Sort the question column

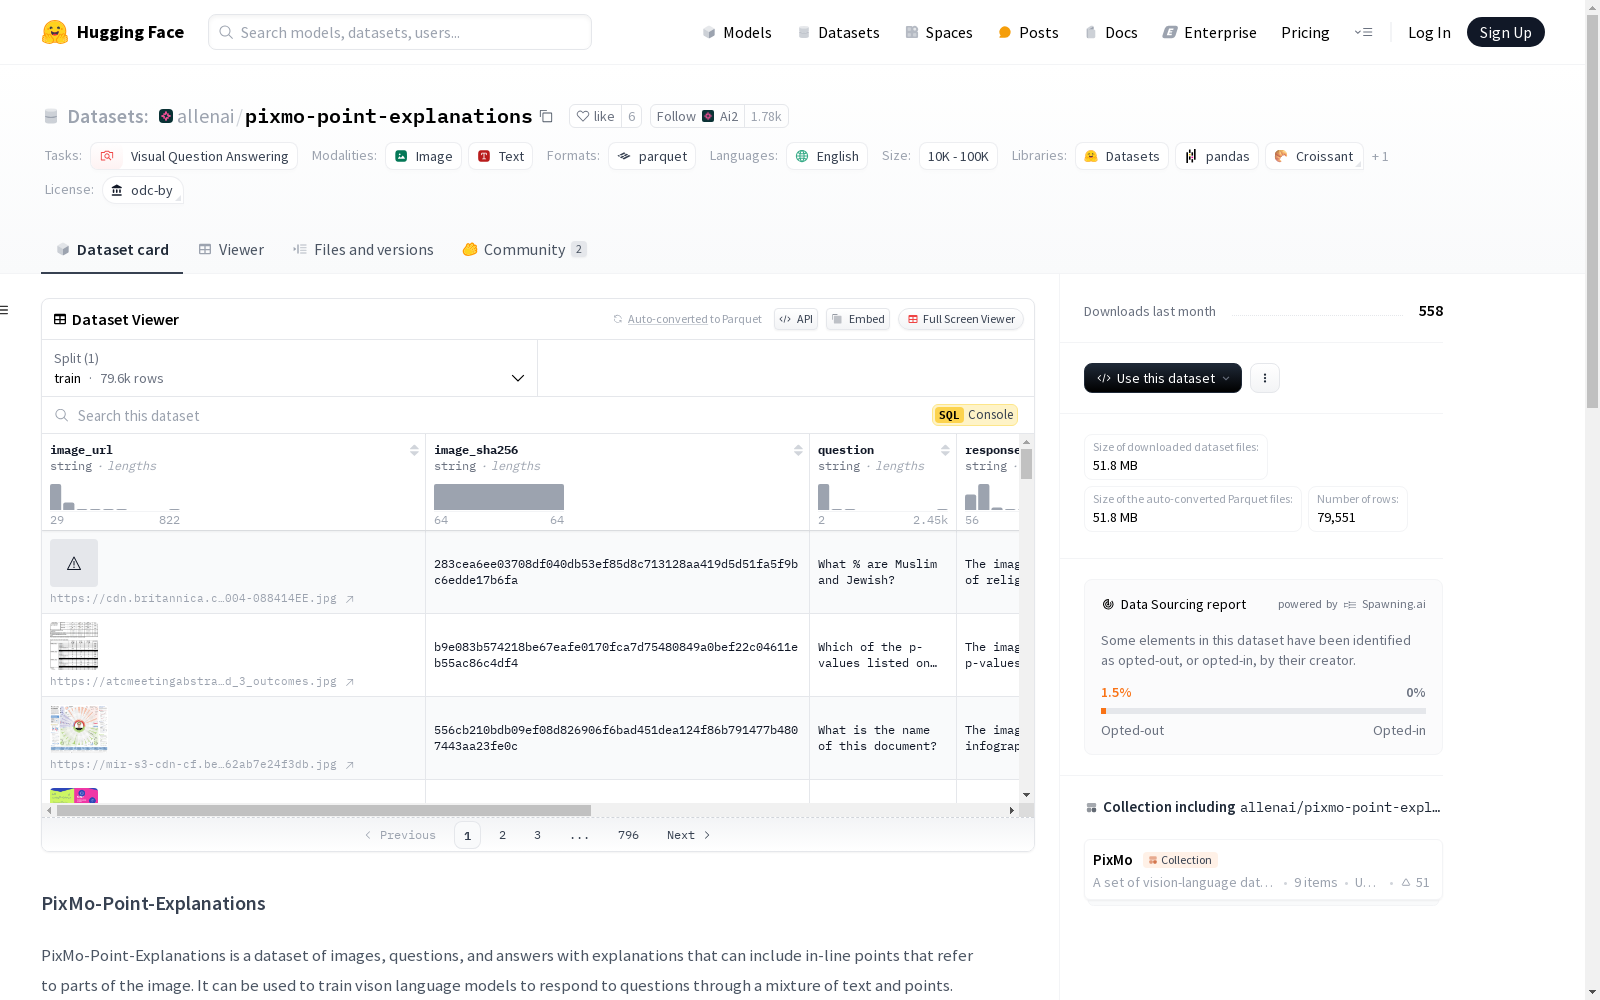945,450
